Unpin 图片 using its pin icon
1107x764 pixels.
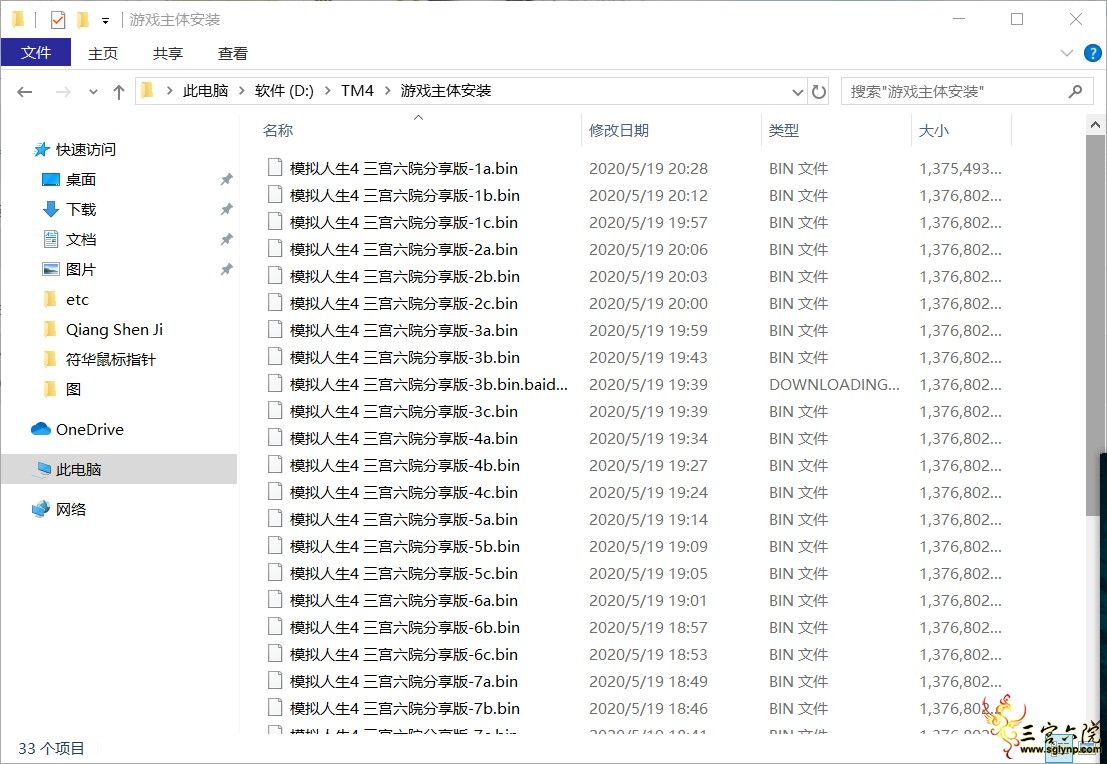tap(226, 269)
